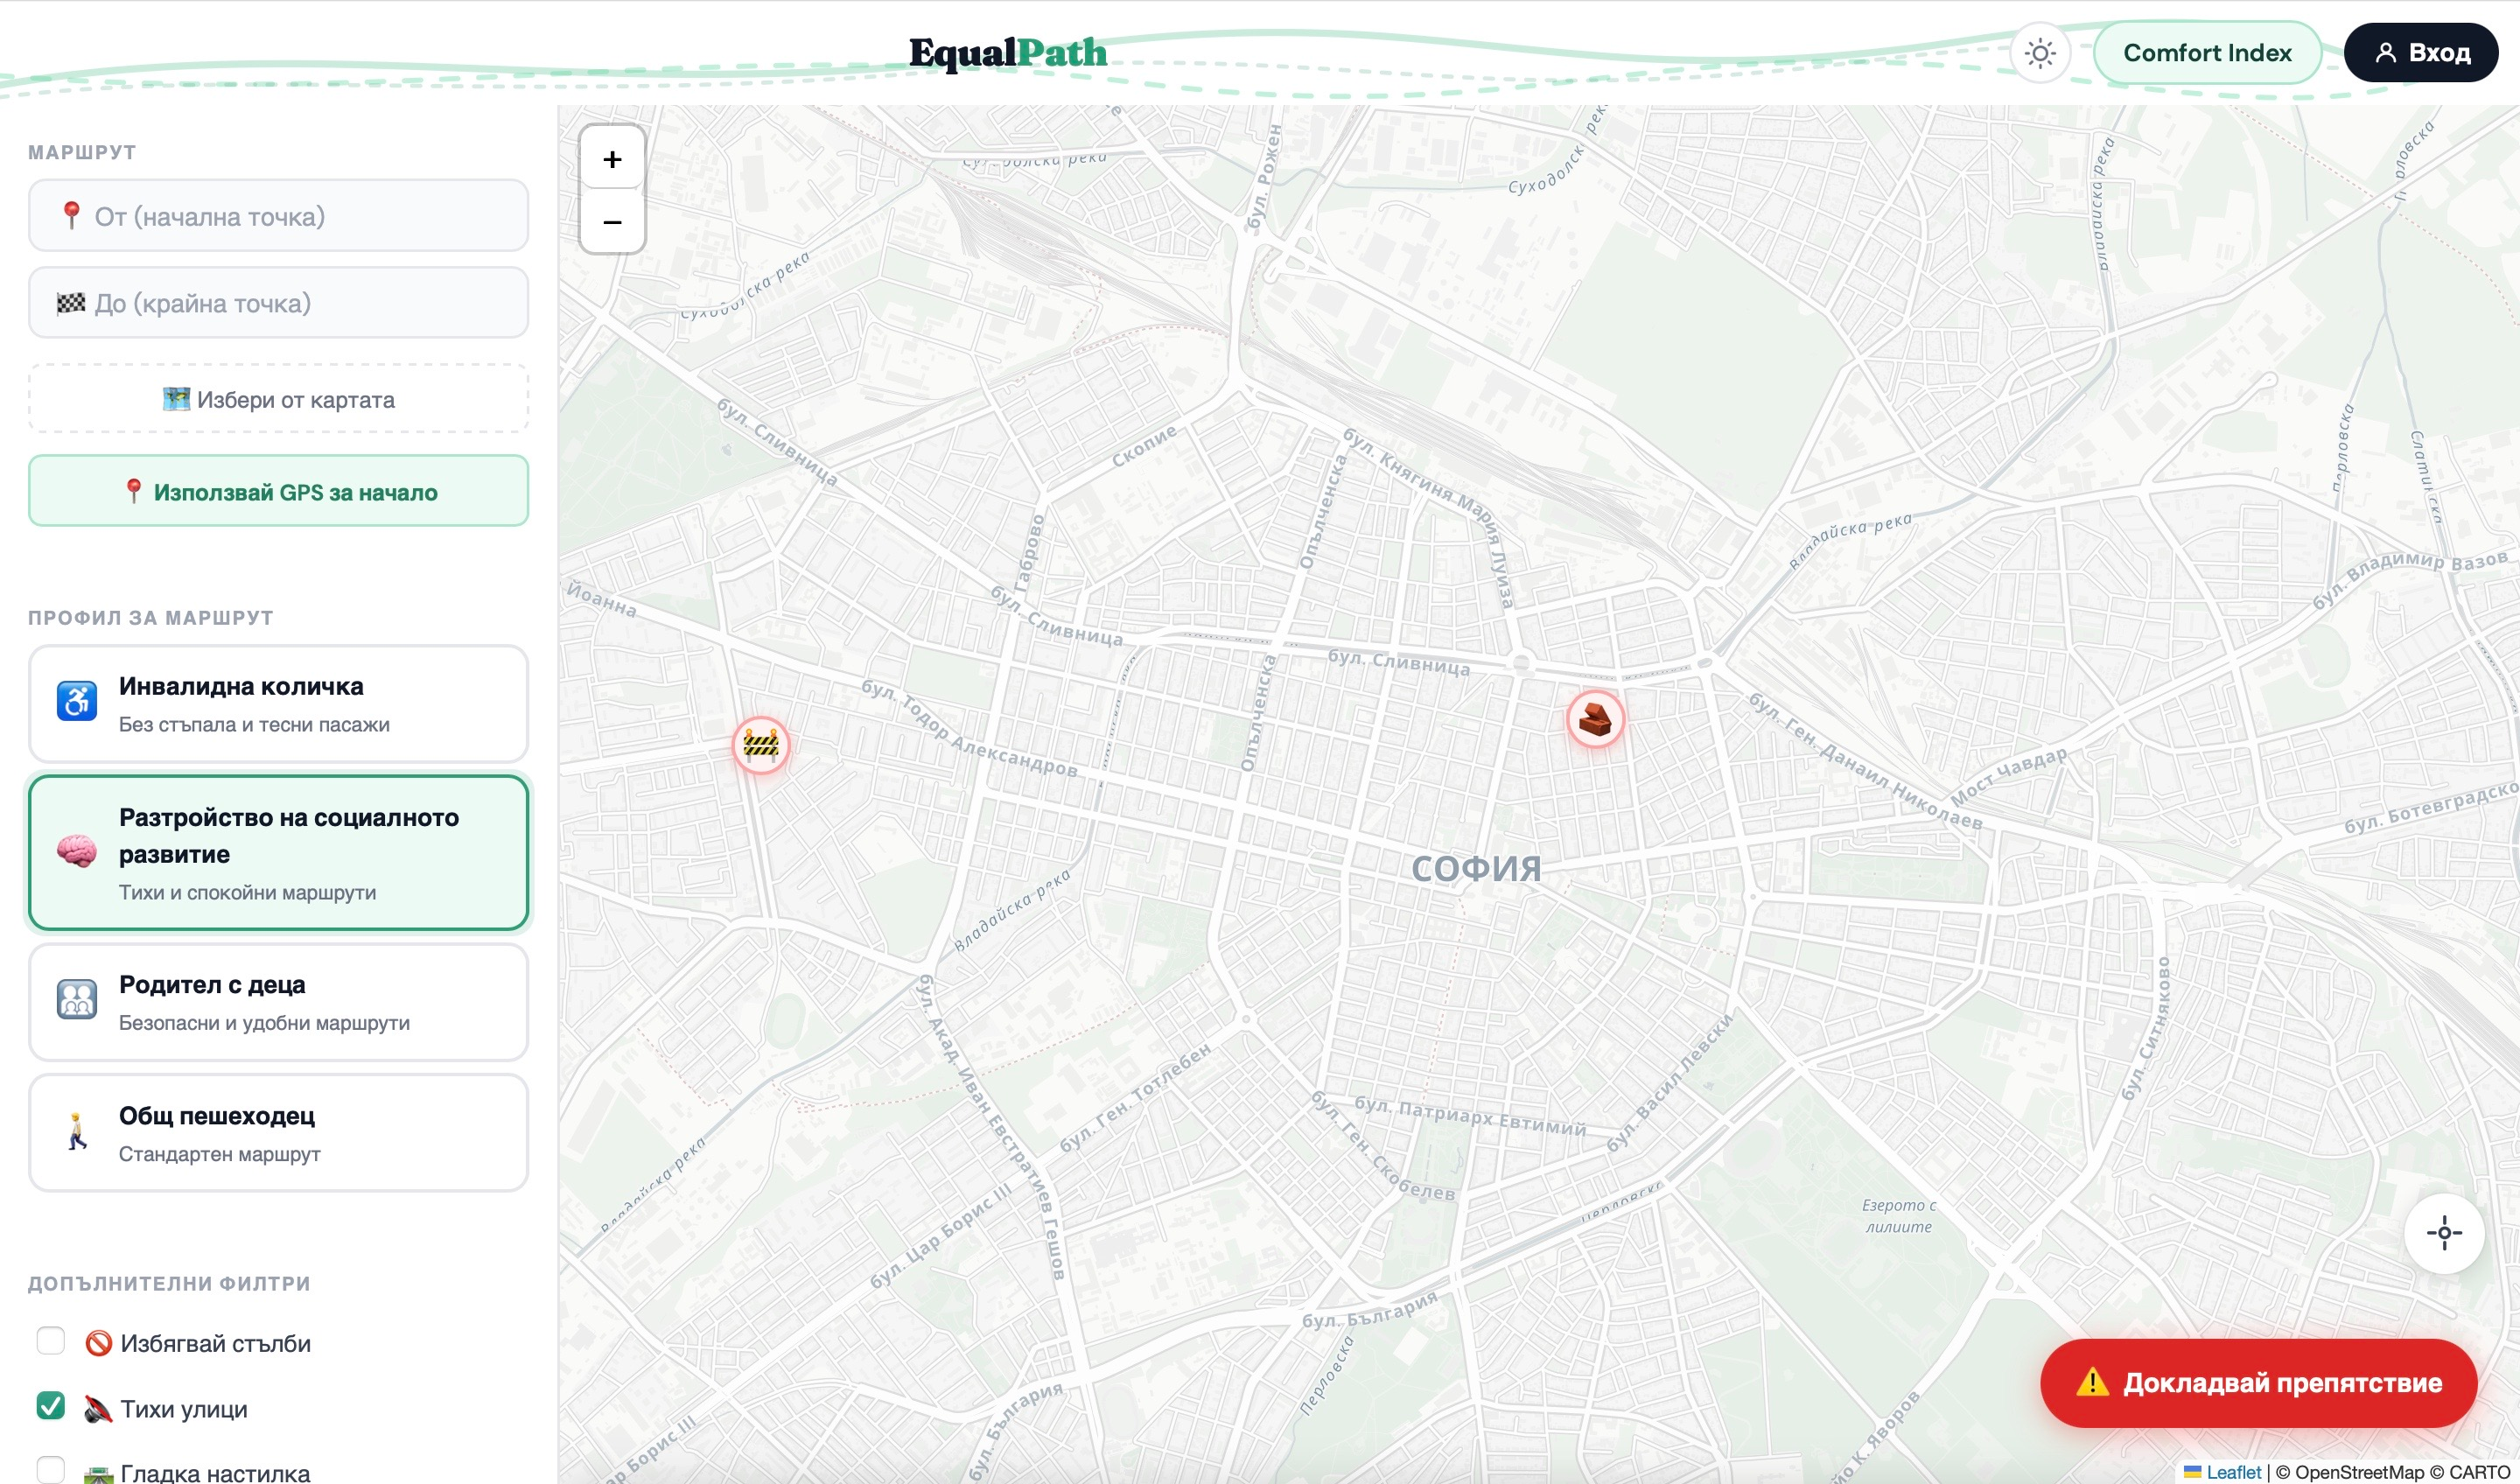The image size is (2520, 1484).
Task: Open the Leaflet attribution link
Action: coord(2232,1472)
